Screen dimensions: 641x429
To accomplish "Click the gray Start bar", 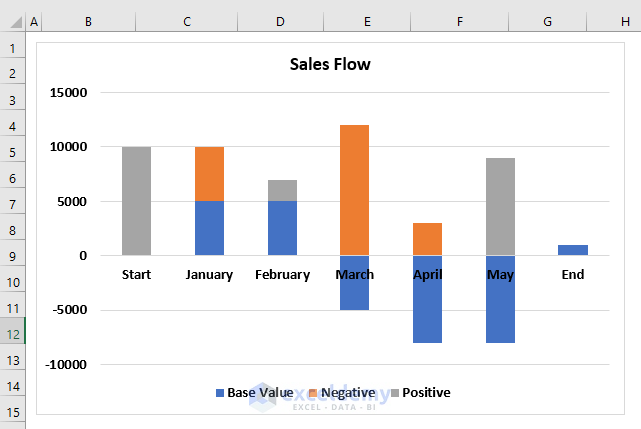I will click(x=136, y=200).
